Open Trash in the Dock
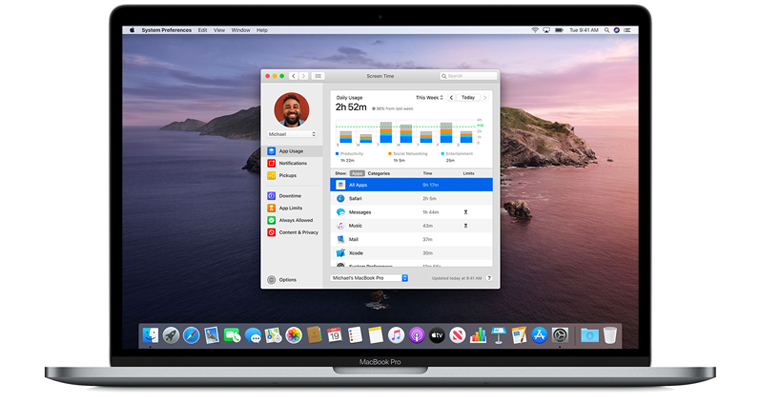 [x=610, y=335]
